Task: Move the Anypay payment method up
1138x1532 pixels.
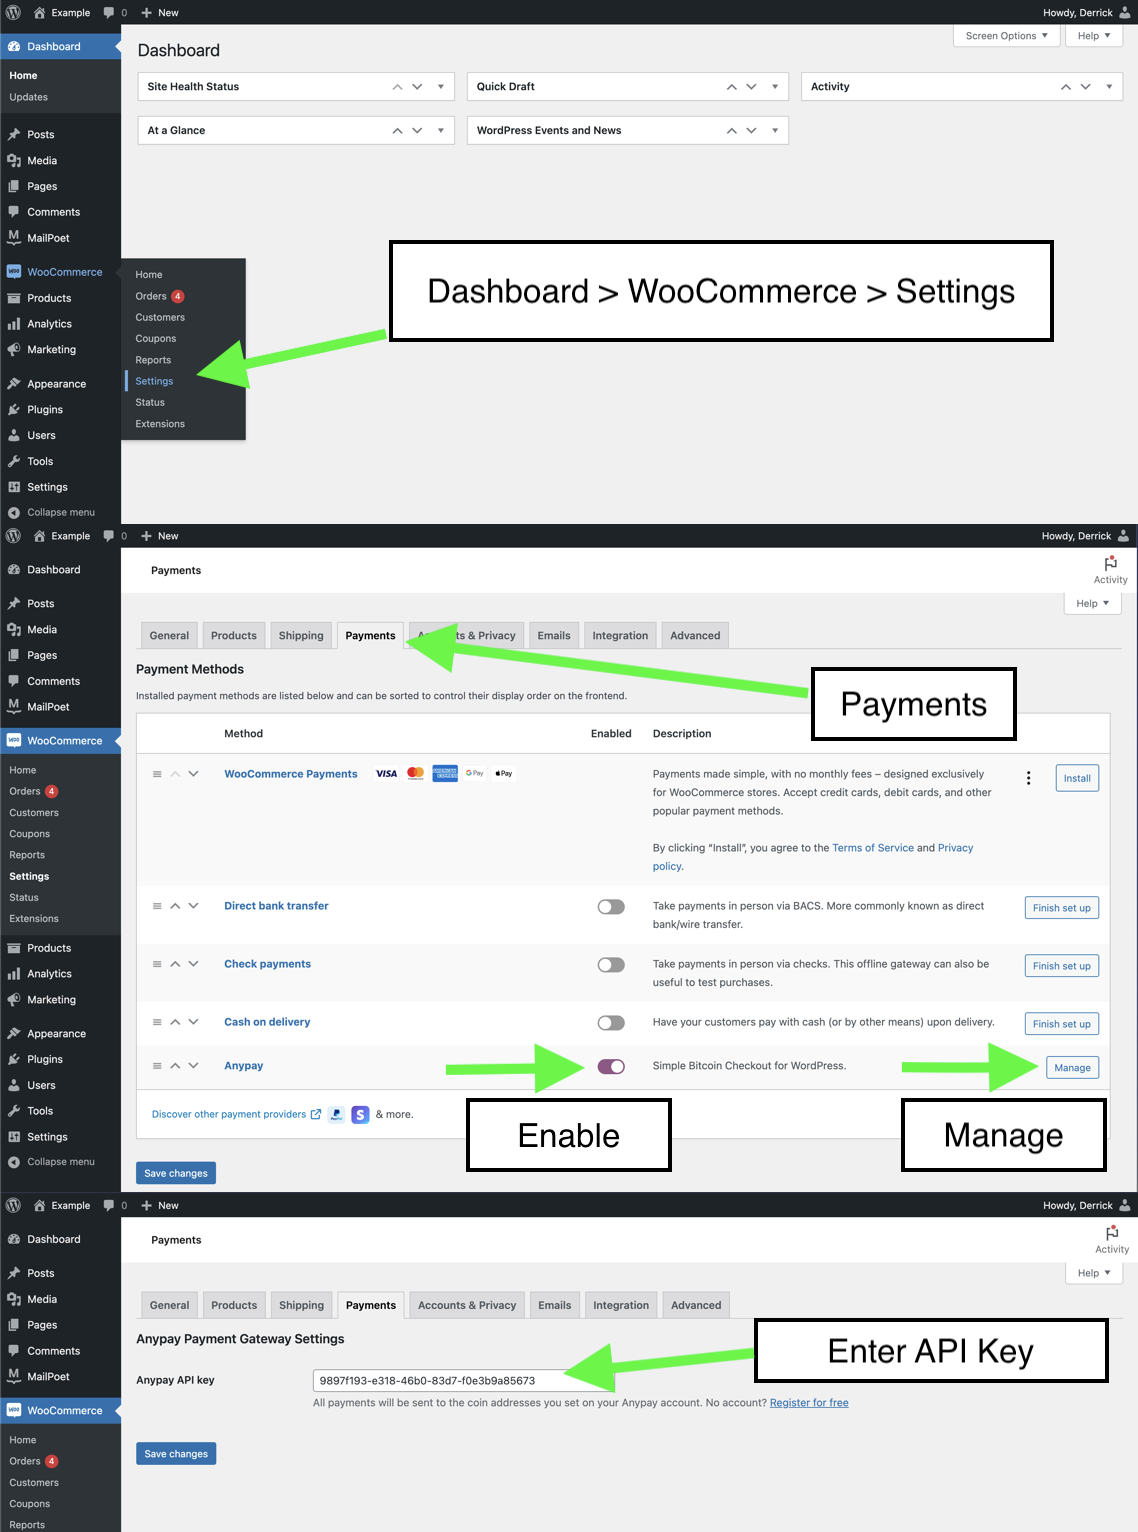Action: pyautogui.click(x=175, y=1066)
